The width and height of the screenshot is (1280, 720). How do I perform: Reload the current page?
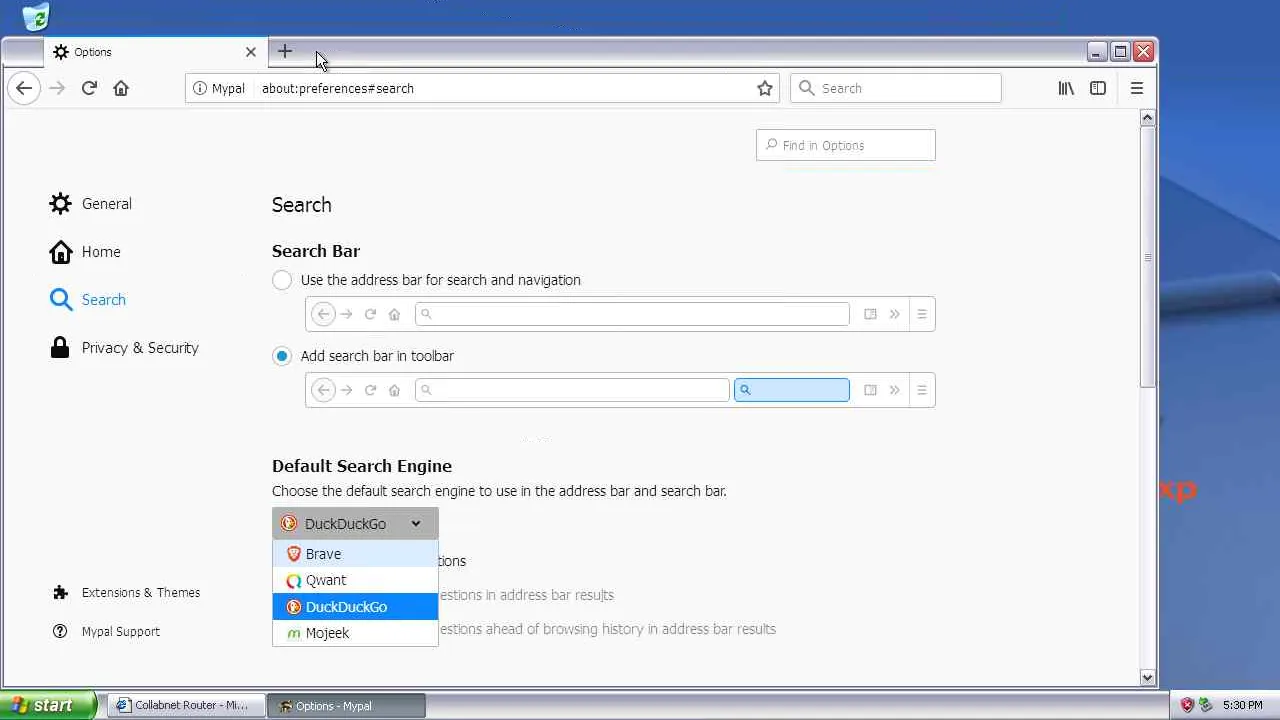coord(89,88)
